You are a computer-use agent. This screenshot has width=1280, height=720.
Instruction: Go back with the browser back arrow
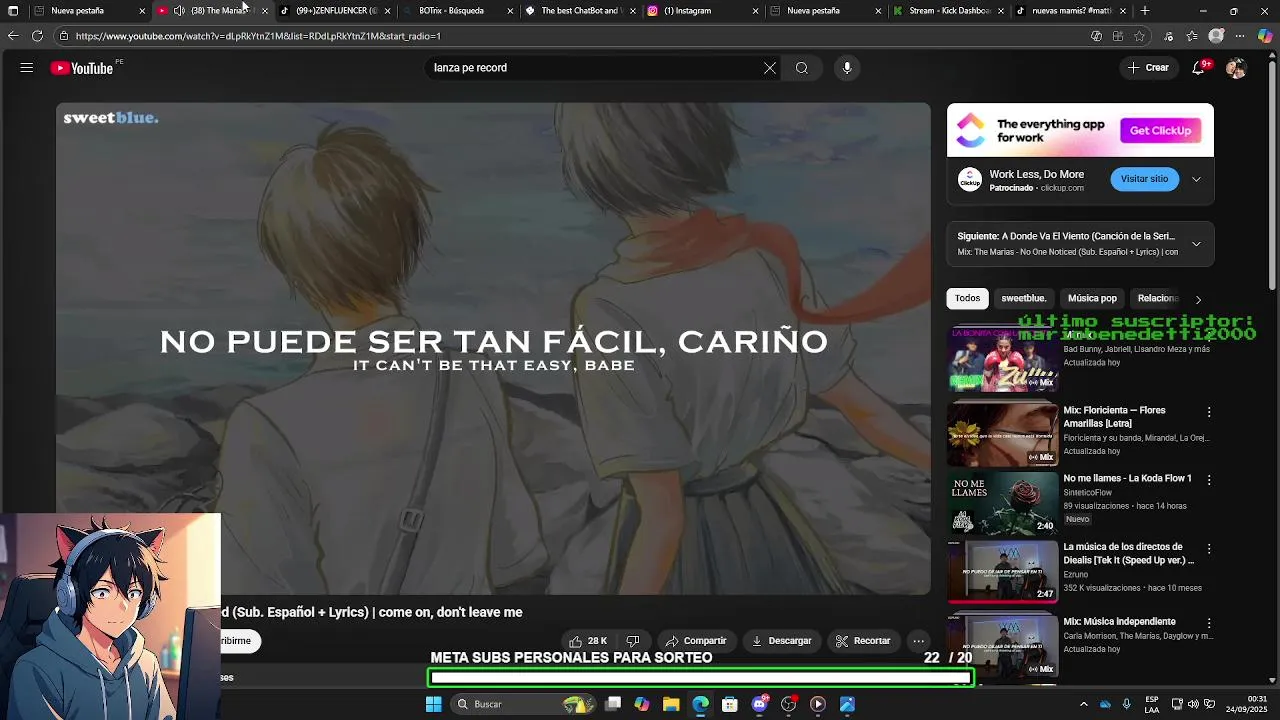tap(13, 36)
